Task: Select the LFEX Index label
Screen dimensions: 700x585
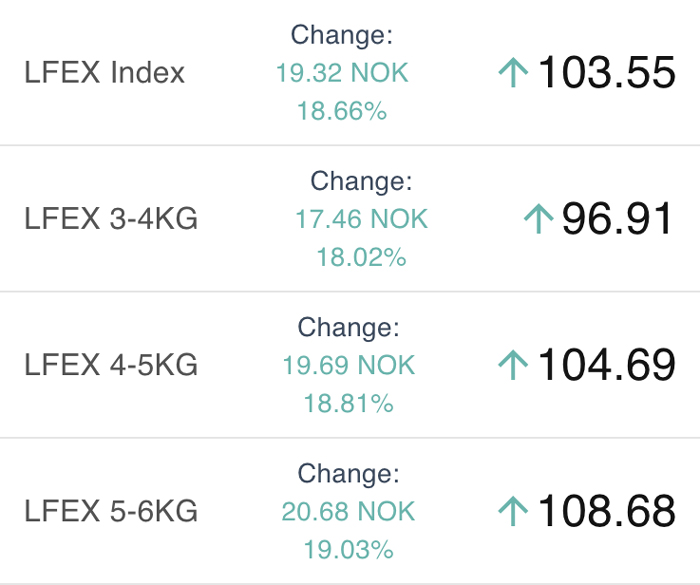Action: click(104, 72)
